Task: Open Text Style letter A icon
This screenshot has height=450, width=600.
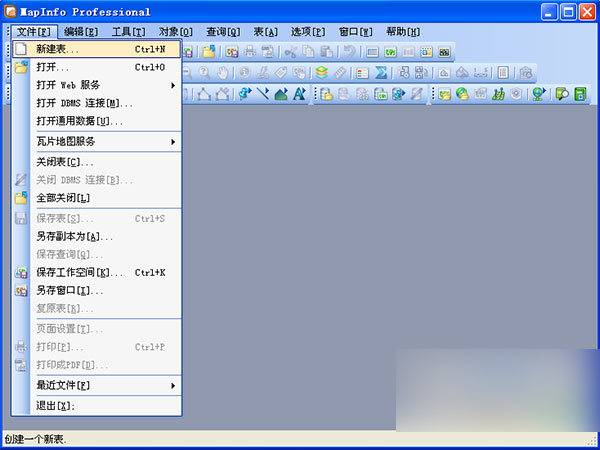Action: point(299,93)
